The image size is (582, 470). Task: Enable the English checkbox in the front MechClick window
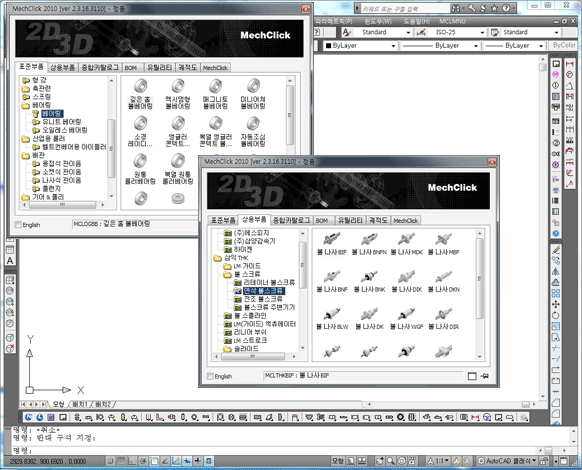(210, 376)
